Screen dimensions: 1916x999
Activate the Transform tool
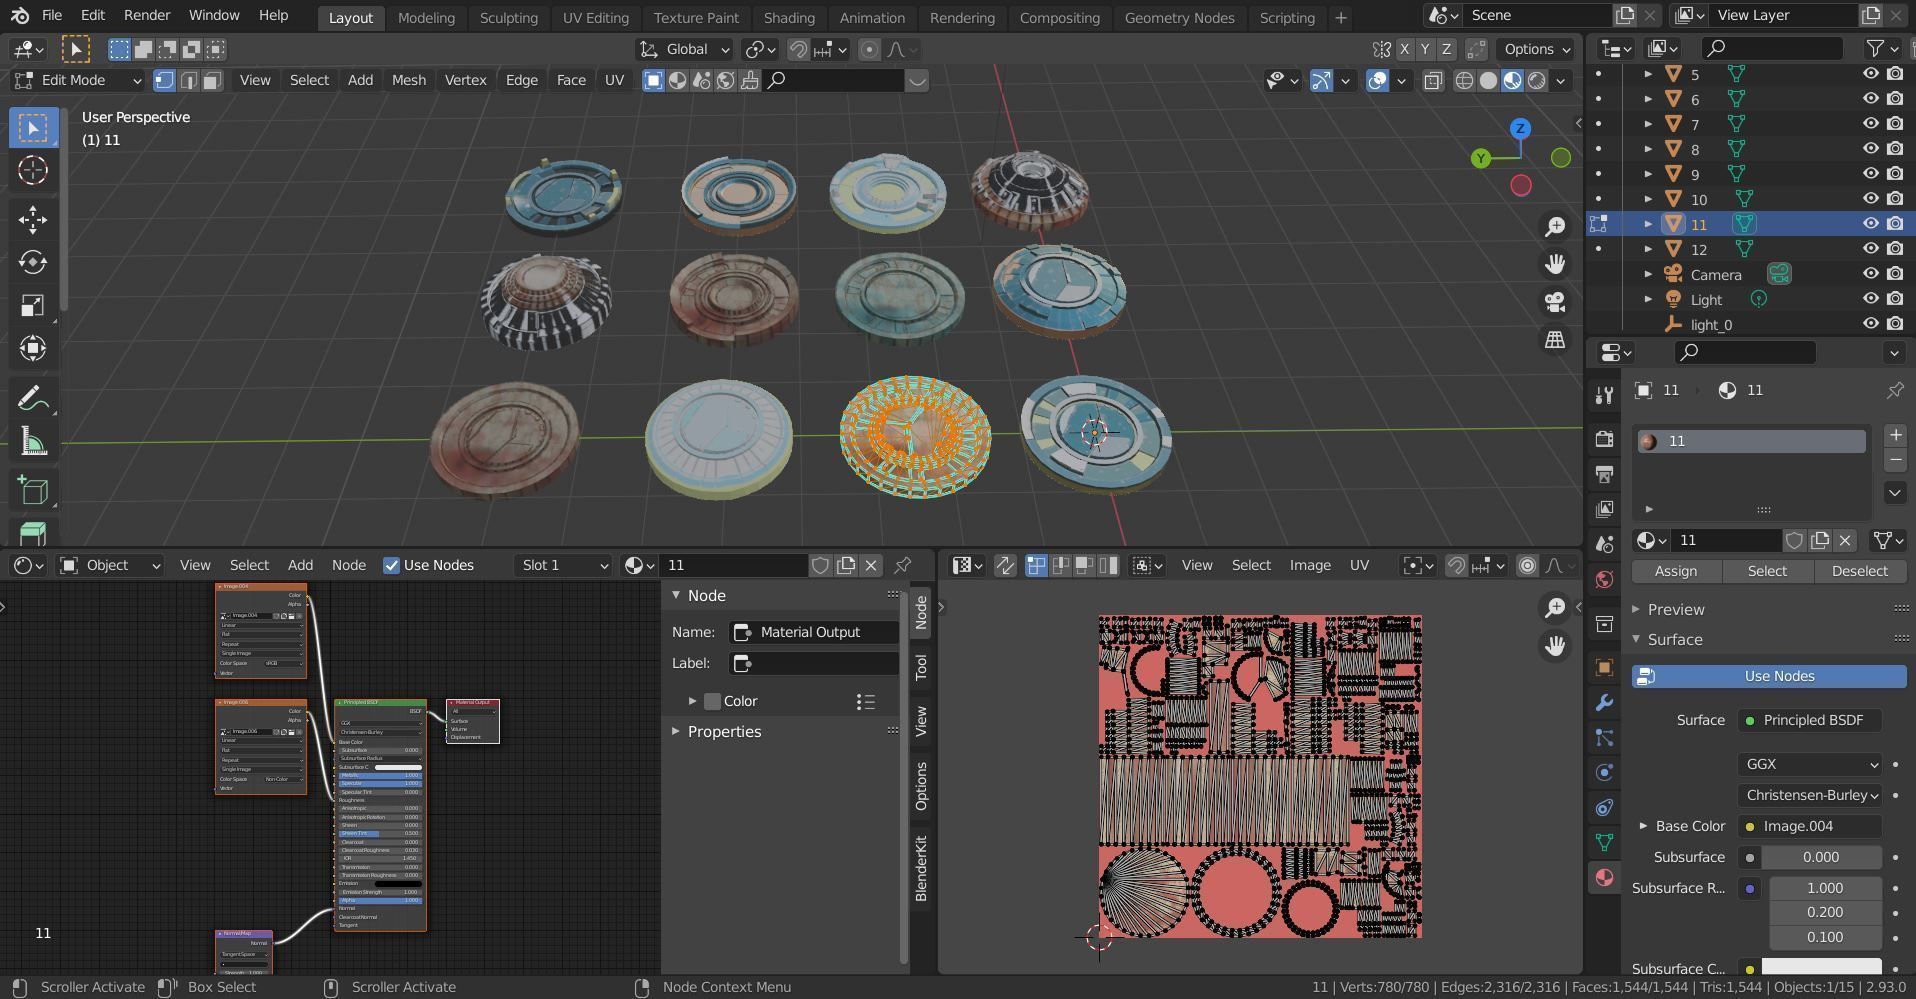(x=33, y=348)
